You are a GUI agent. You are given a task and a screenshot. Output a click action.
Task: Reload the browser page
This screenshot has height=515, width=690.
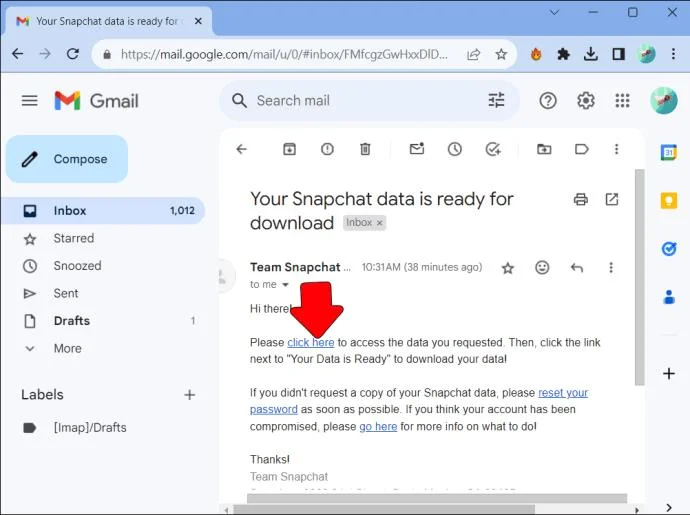(73, 54)
